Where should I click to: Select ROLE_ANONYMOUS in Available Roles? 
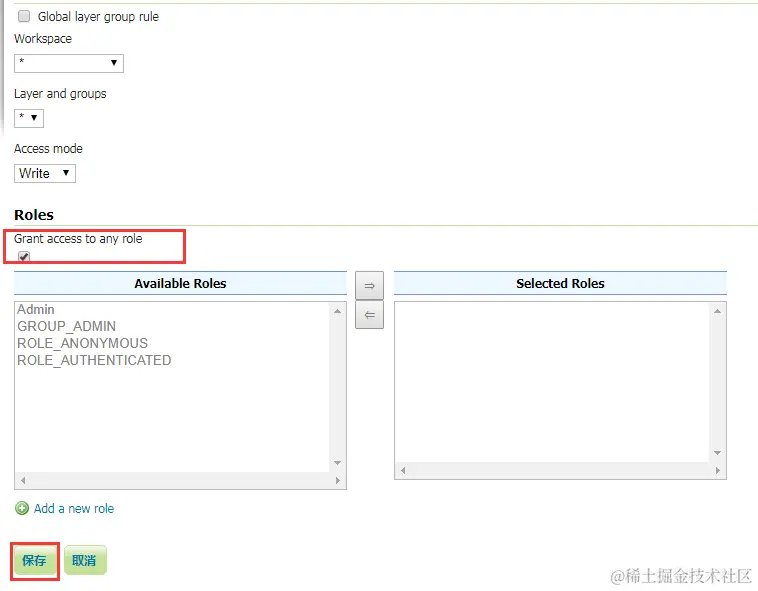(x=83, y=343)
